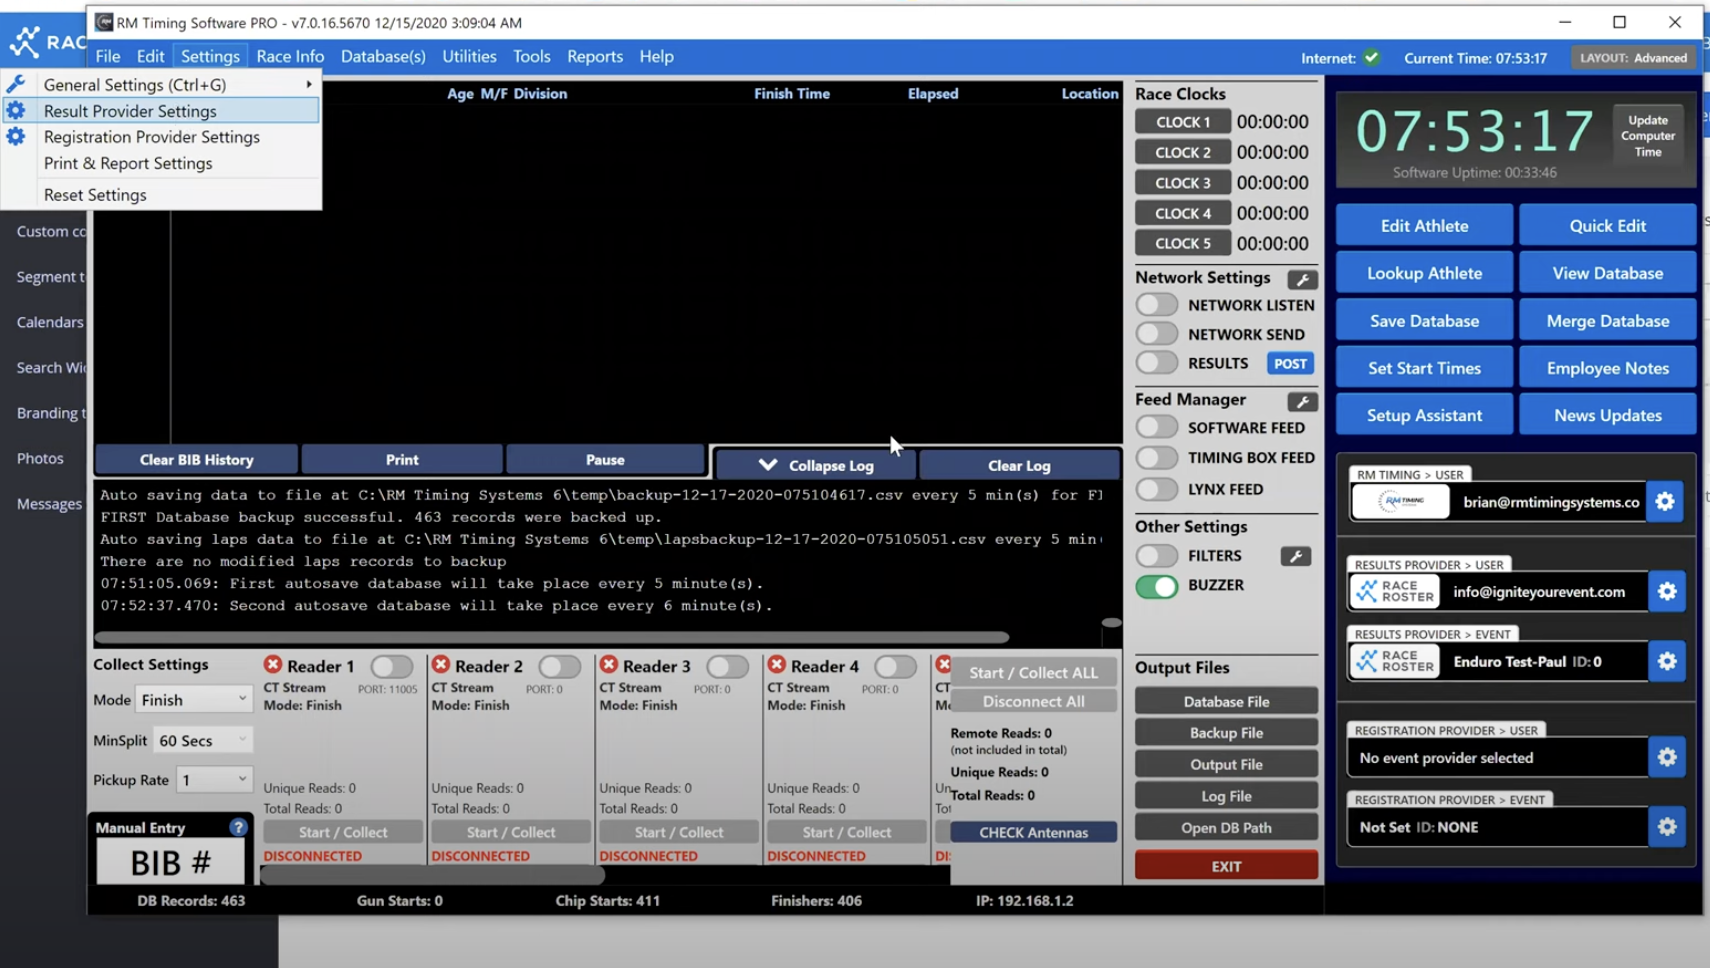Select Result Provider Settings menu entry
This screenshot has width=1710, height=968.
tap(130, 111)
